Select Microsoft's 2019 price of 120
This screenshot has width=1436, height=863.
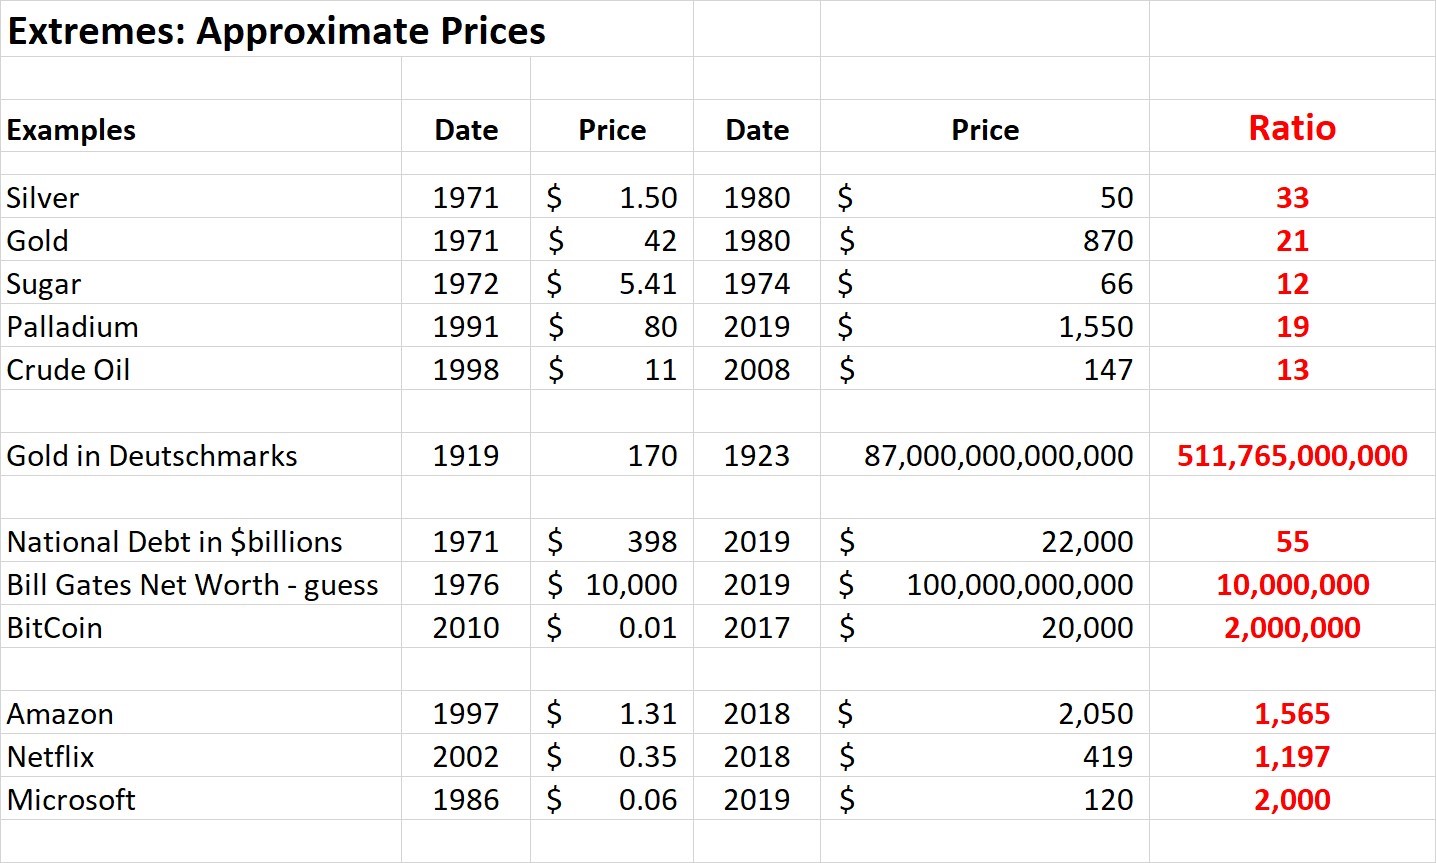1108,800
